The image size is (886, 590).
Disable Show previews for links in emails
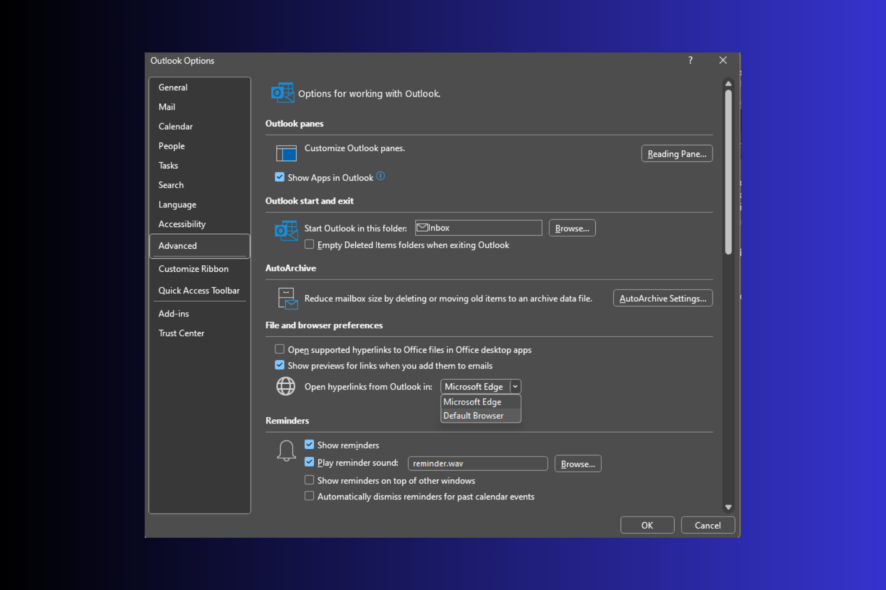point(278,365)
